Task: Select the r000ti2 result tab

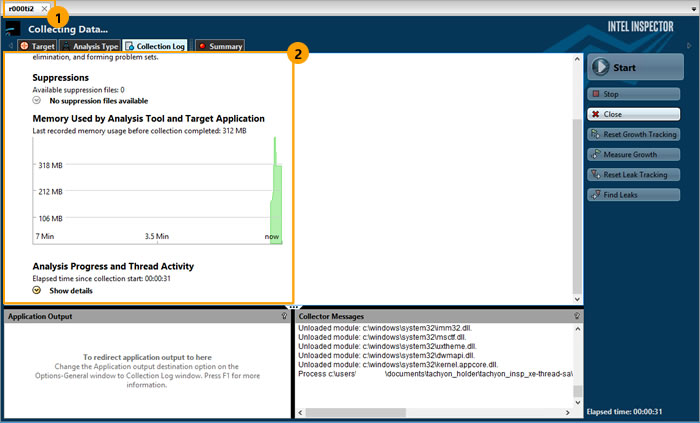Action: 22,8
